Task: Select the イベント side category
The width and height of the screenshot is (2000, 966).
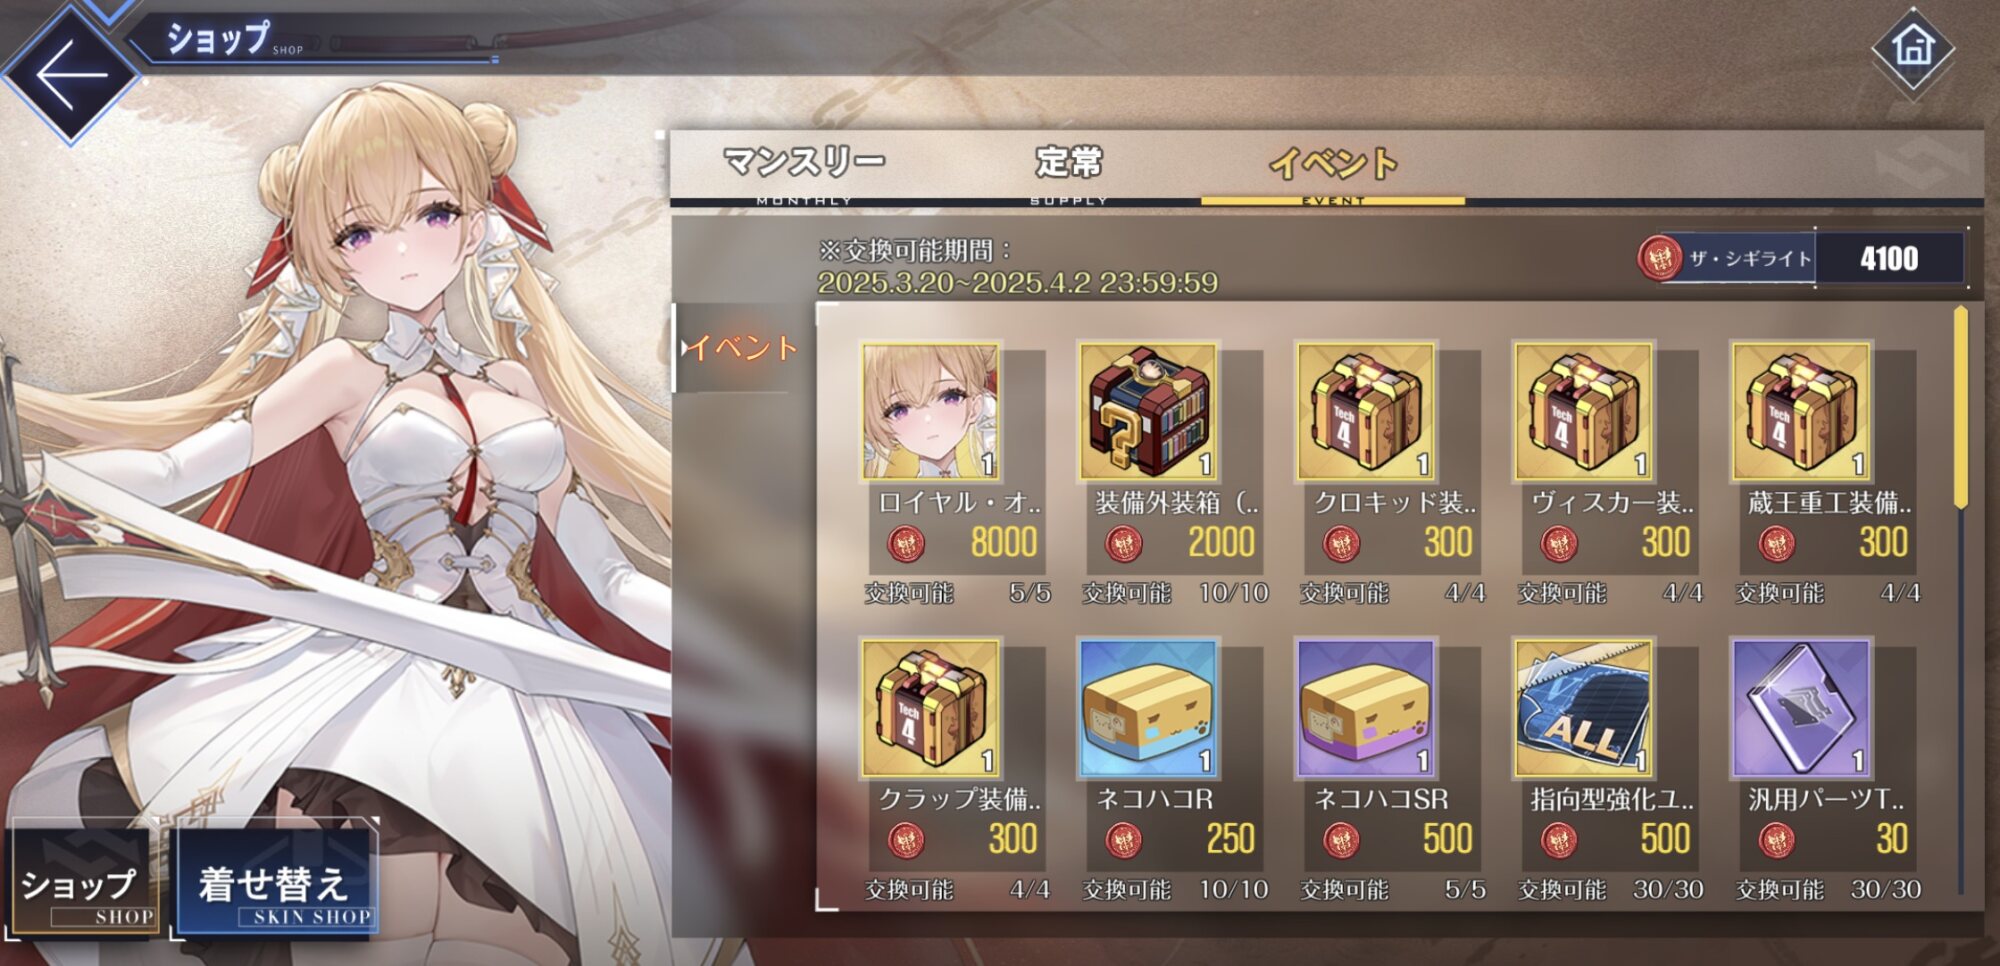Action: (740, 348)
